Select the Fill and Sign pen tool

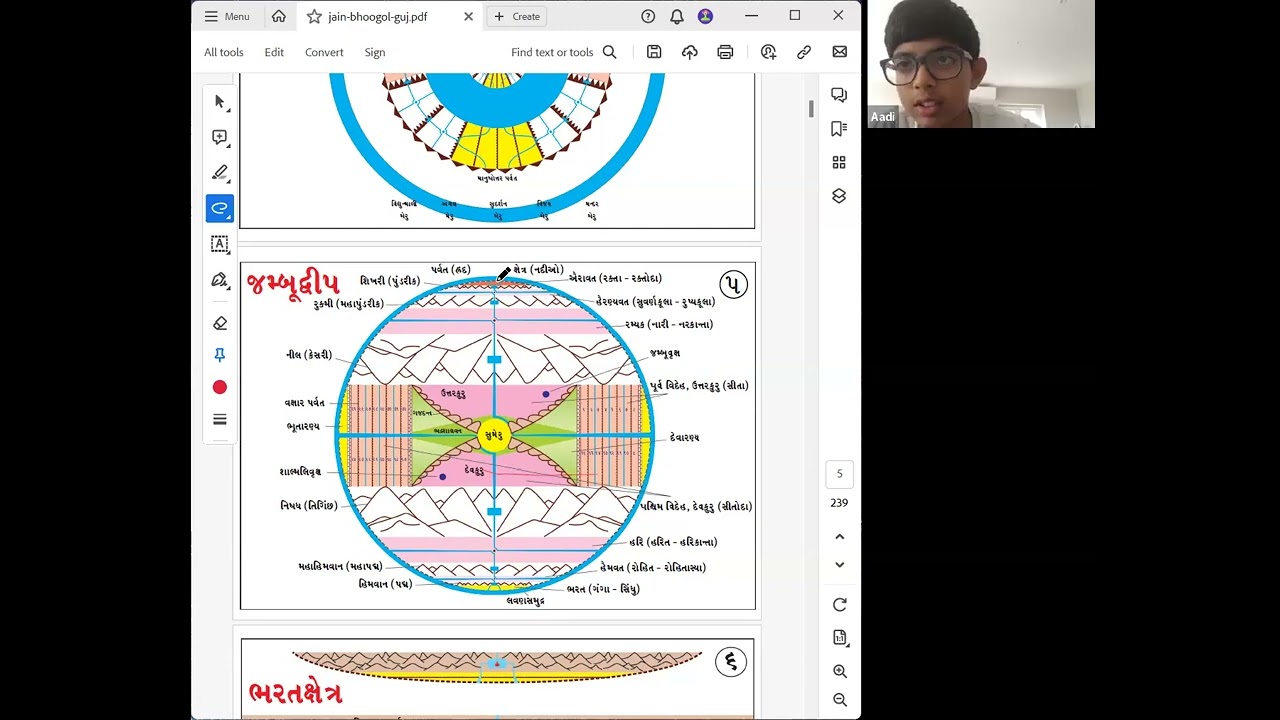pos(220,280)
